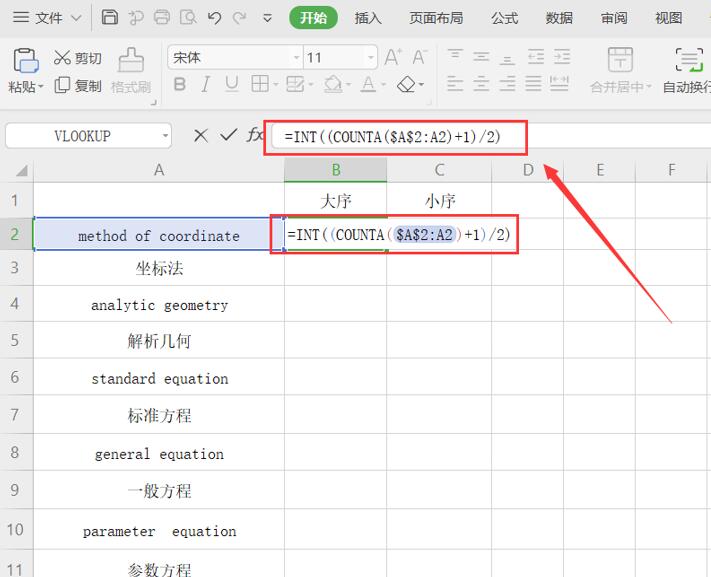The height and width of the screenshot is (577, 711).
Task: Click distributed alignment icon
Action: pyautogui.click(x=559, y=84)
